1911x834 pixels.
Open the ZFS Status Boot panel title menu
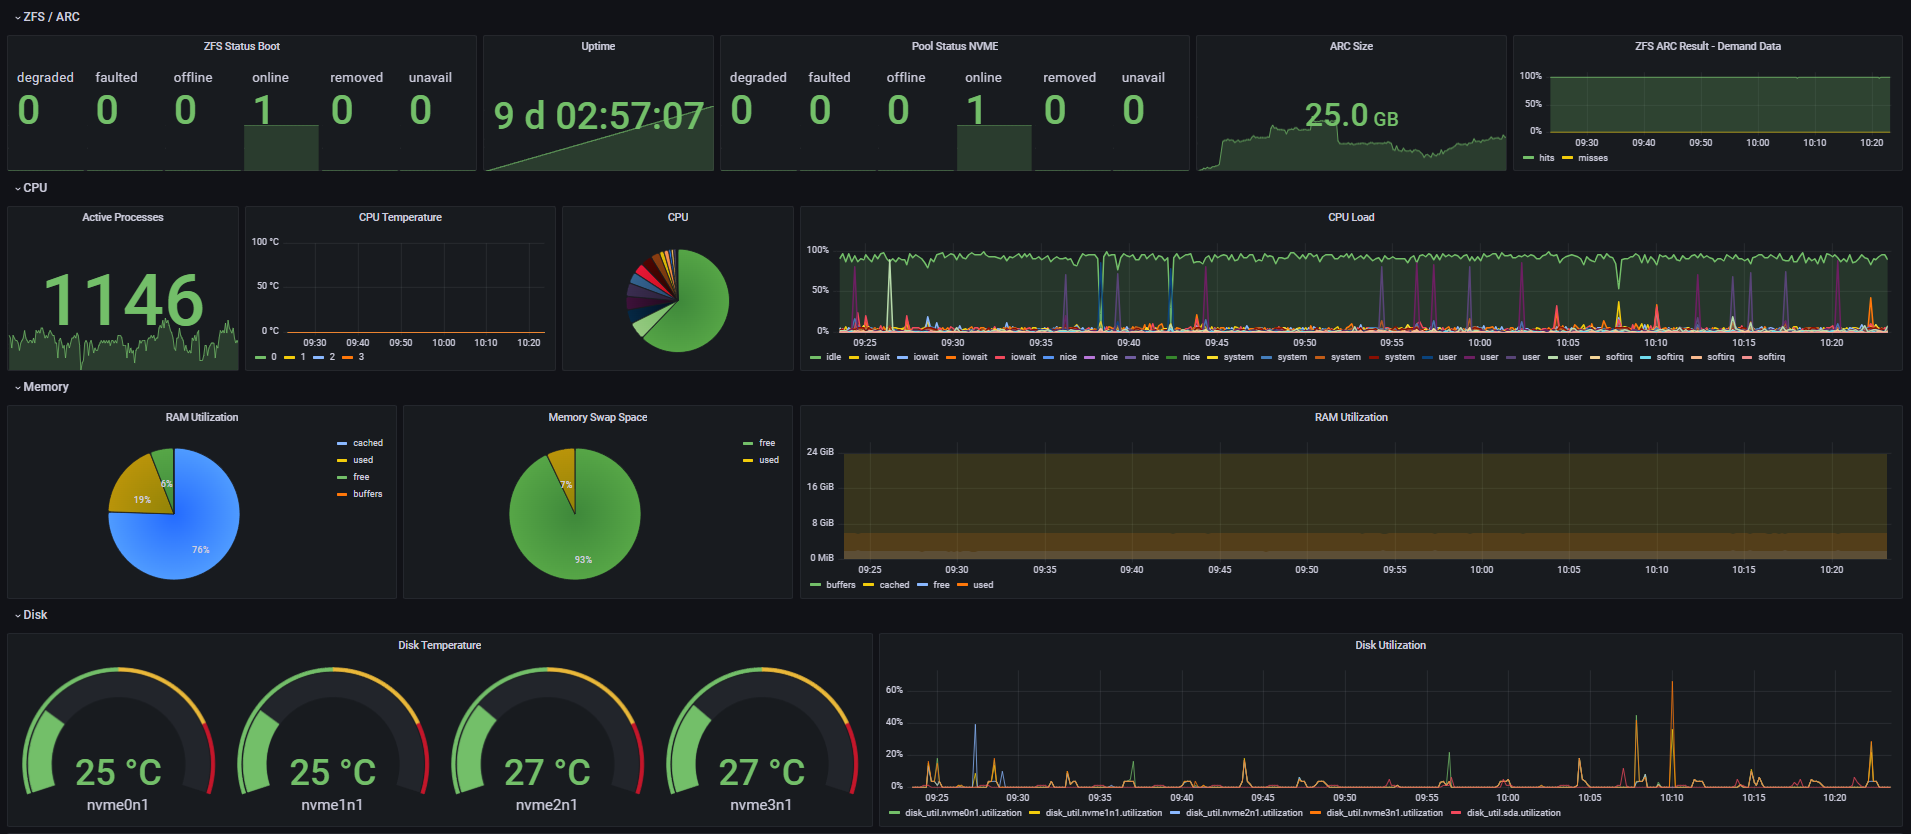(242, 46)
